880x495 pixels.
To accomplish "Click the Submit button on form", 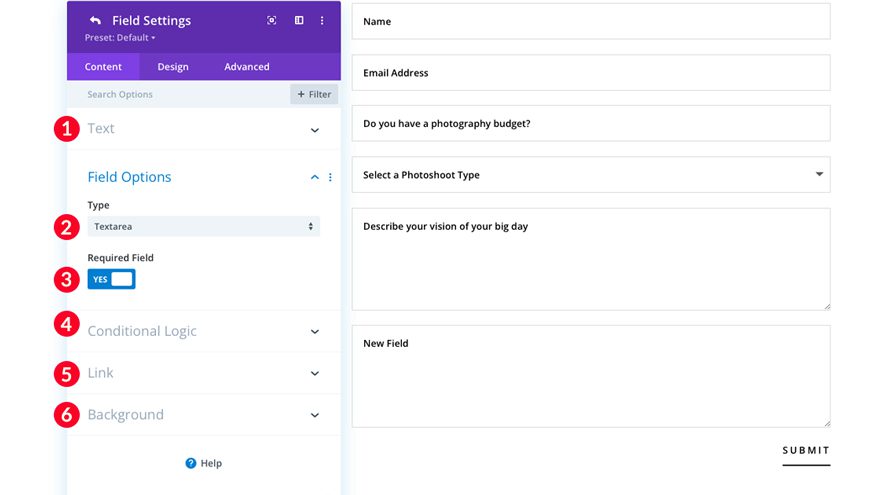I will 805,451.
